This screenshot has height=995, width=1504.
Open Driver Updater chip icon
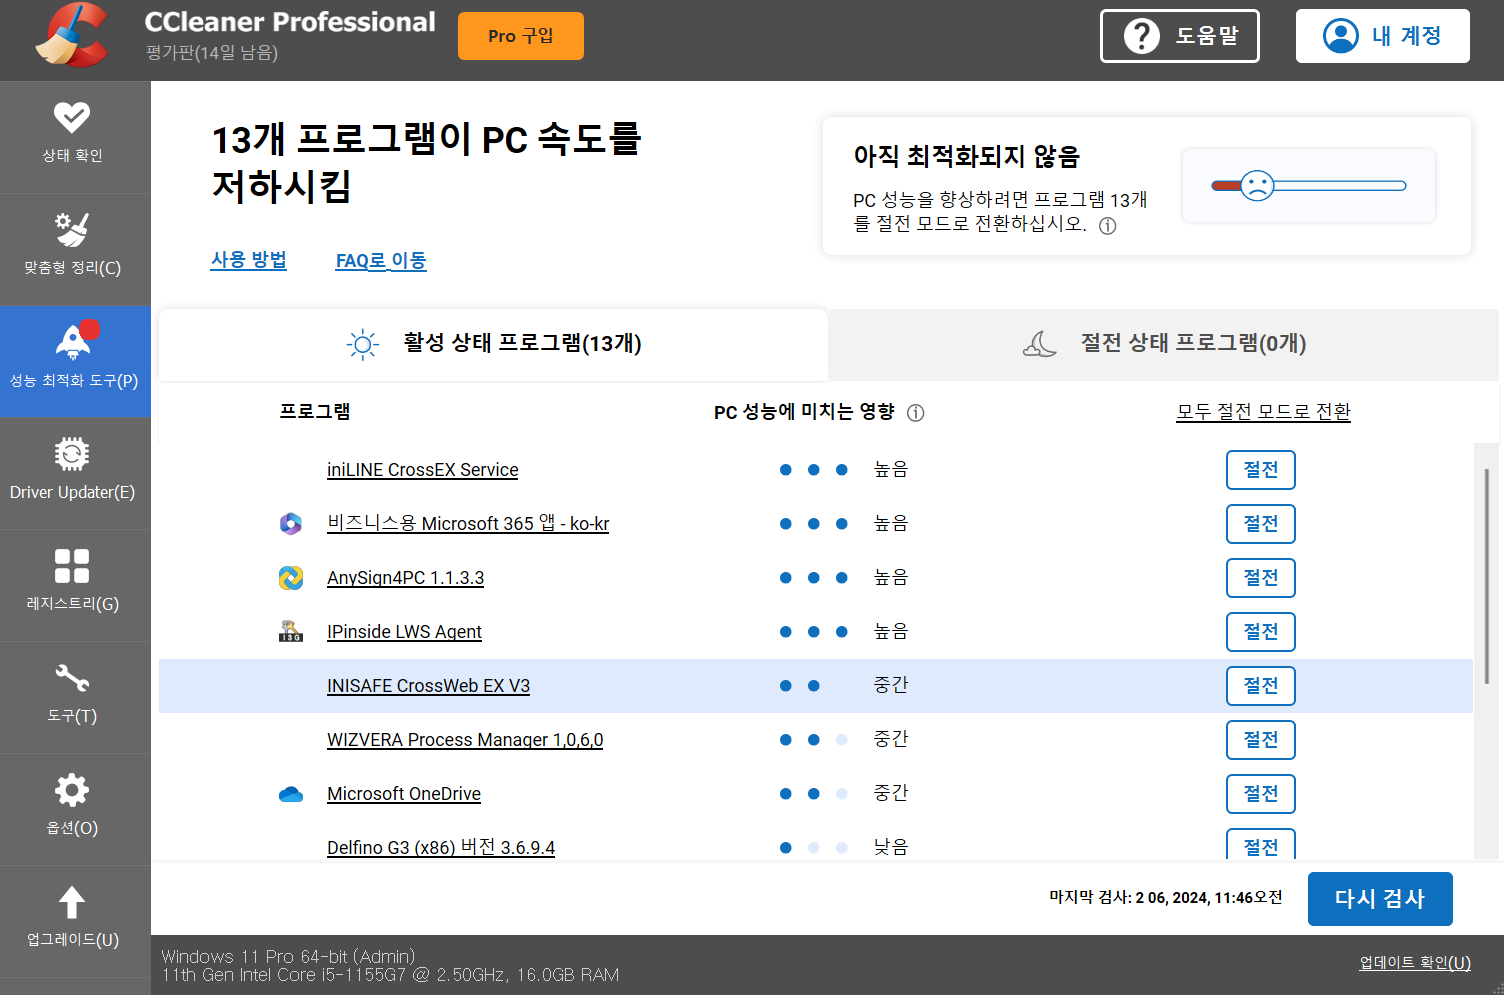[72, 454]
